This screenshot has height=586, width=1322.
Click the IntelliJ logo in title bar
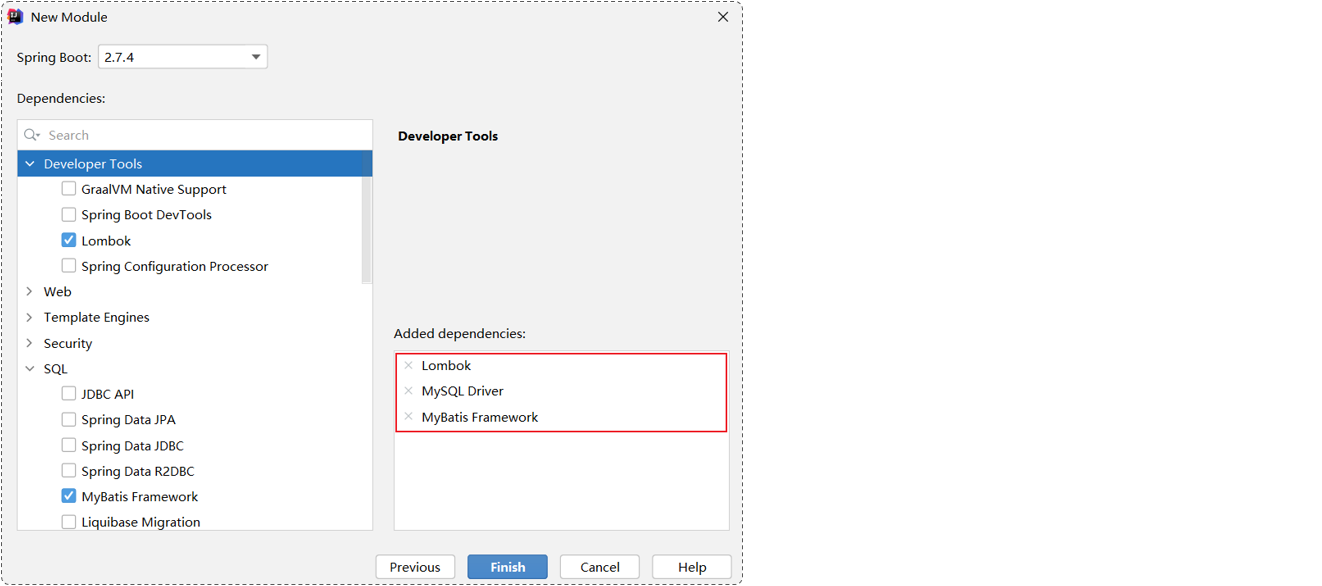[x=15, y=17]
